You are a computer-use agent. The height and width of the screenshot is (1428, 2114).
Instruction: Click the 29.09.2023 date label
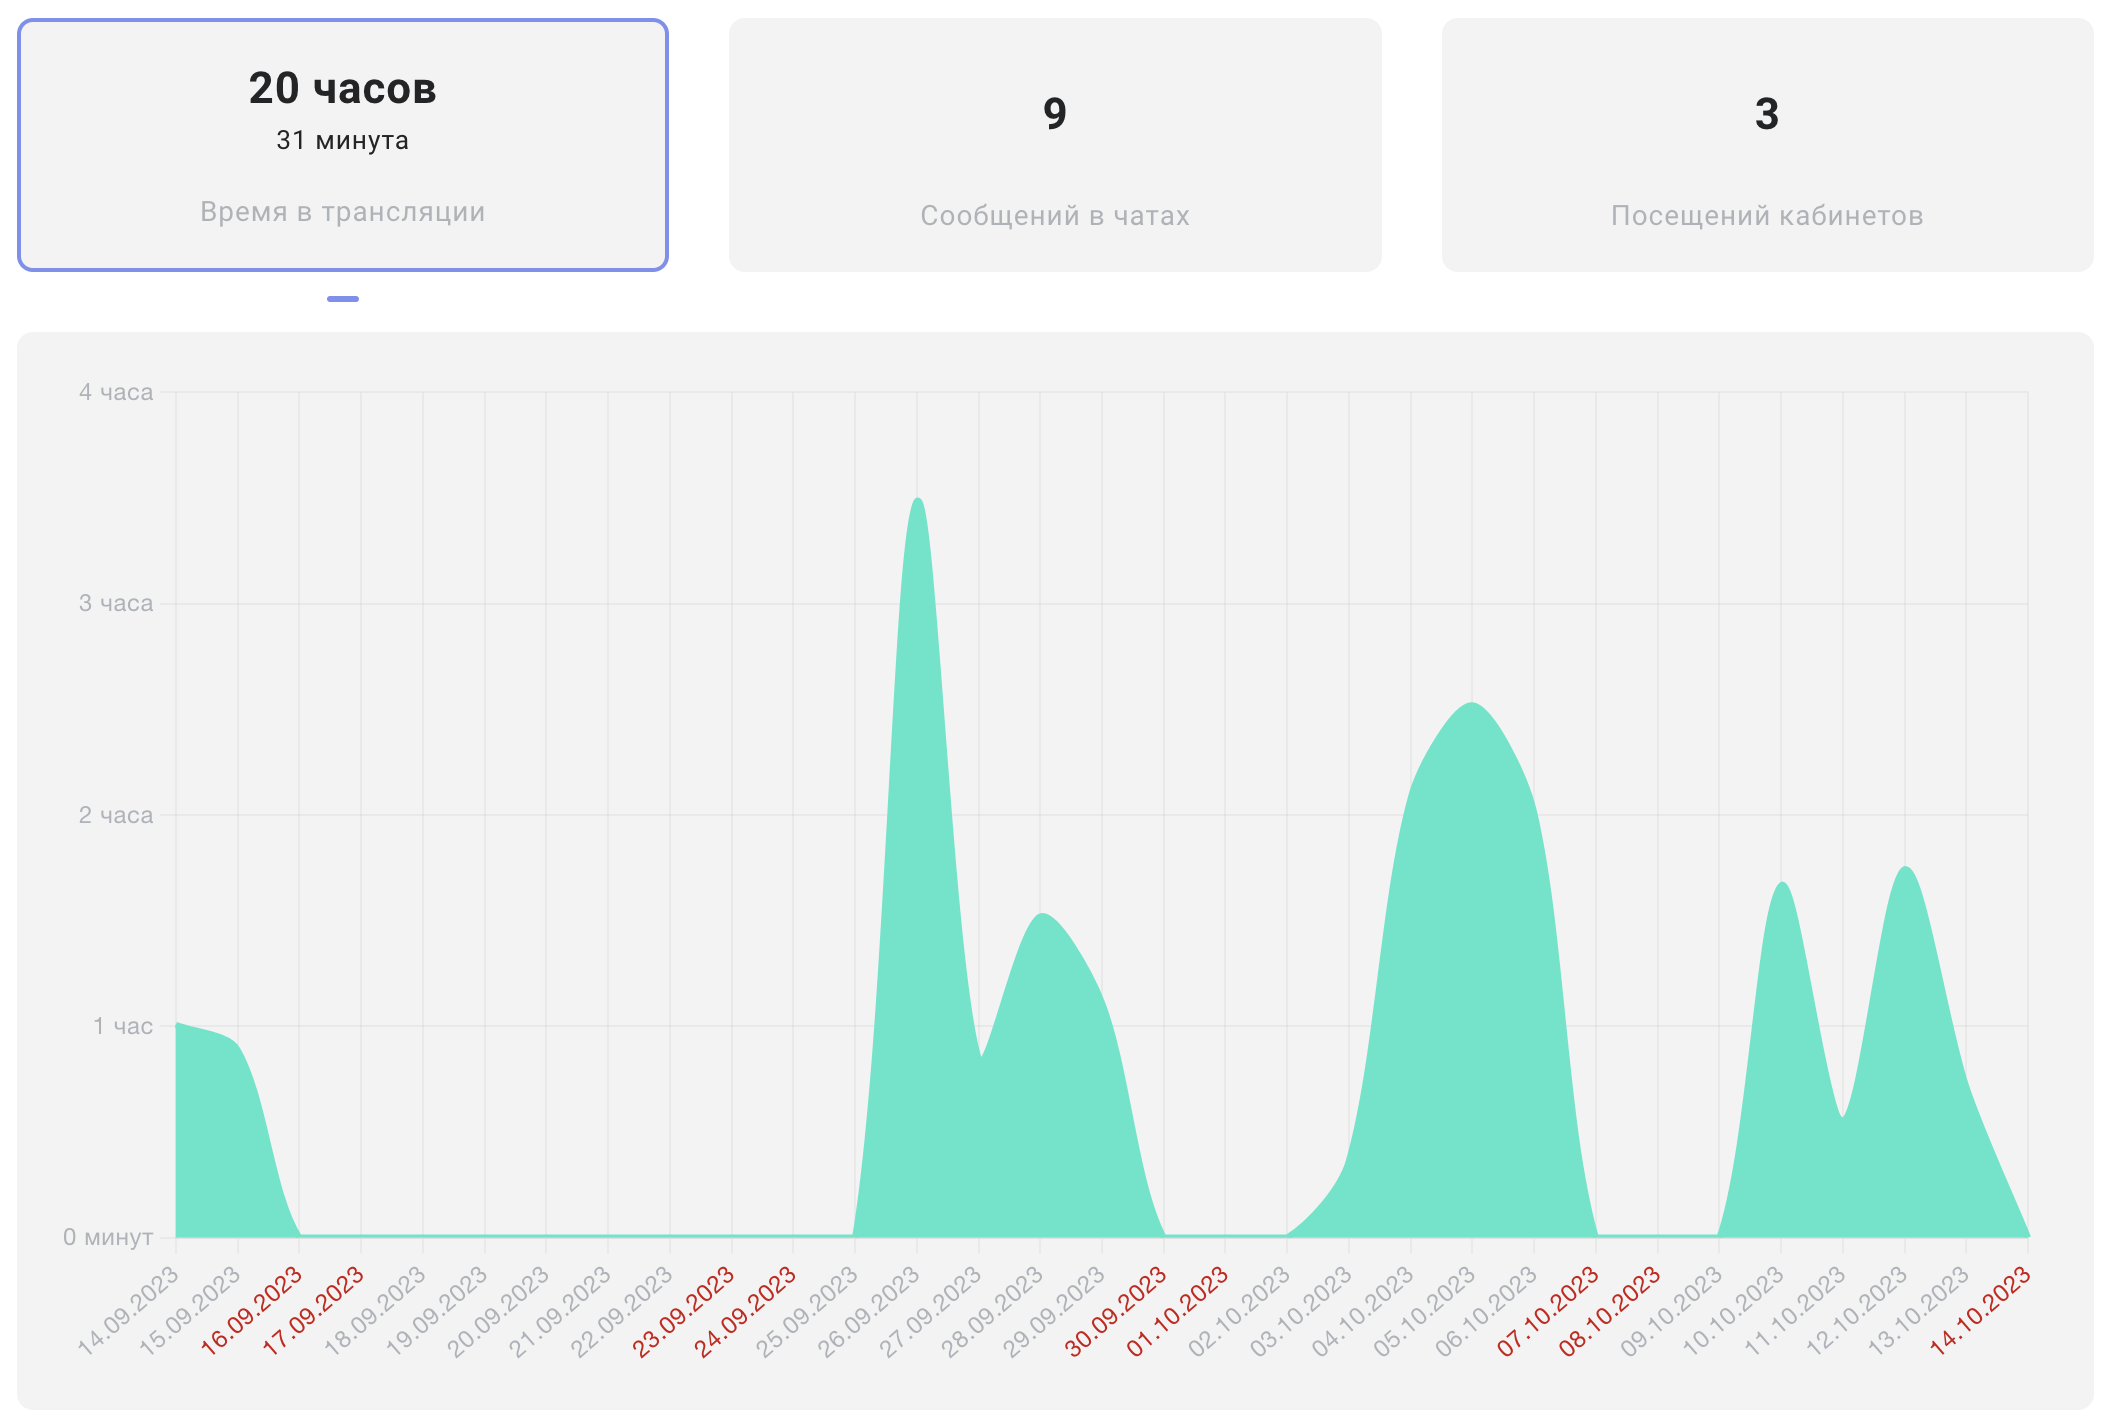tap(1055, 1311)
